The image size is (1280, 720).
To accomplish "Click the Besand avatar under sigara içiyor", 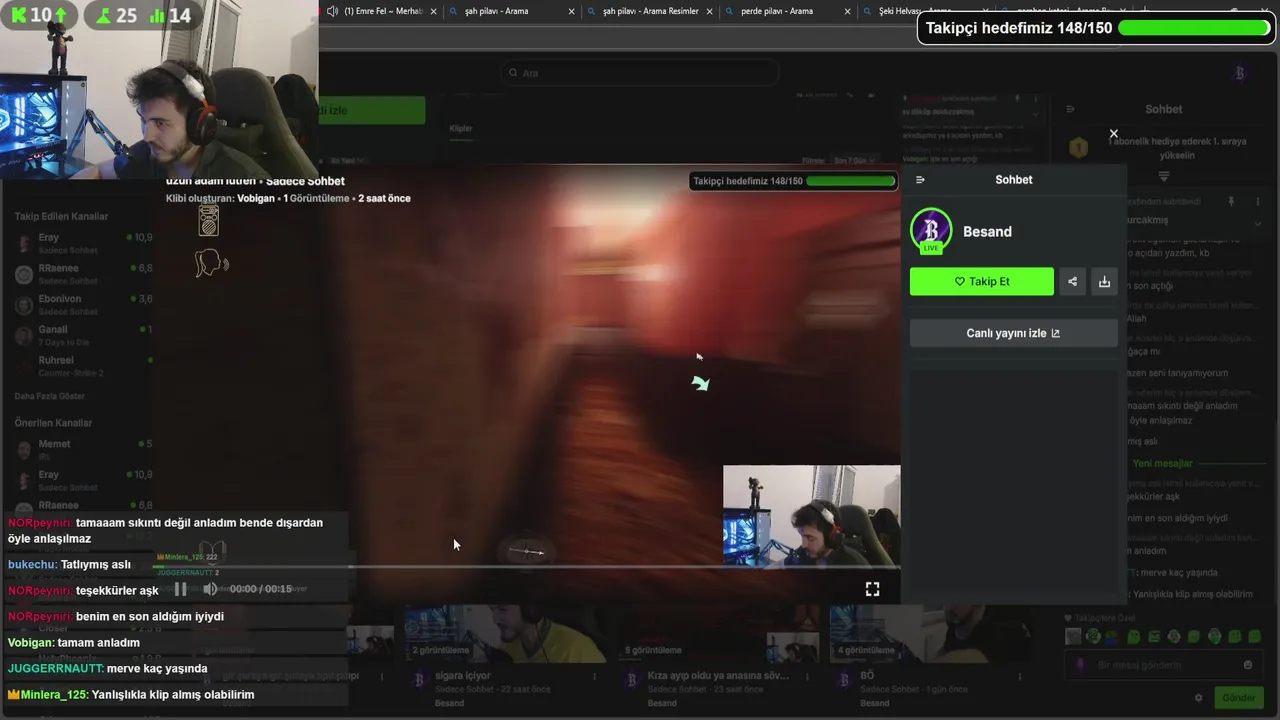I will [x=420, y=681].
